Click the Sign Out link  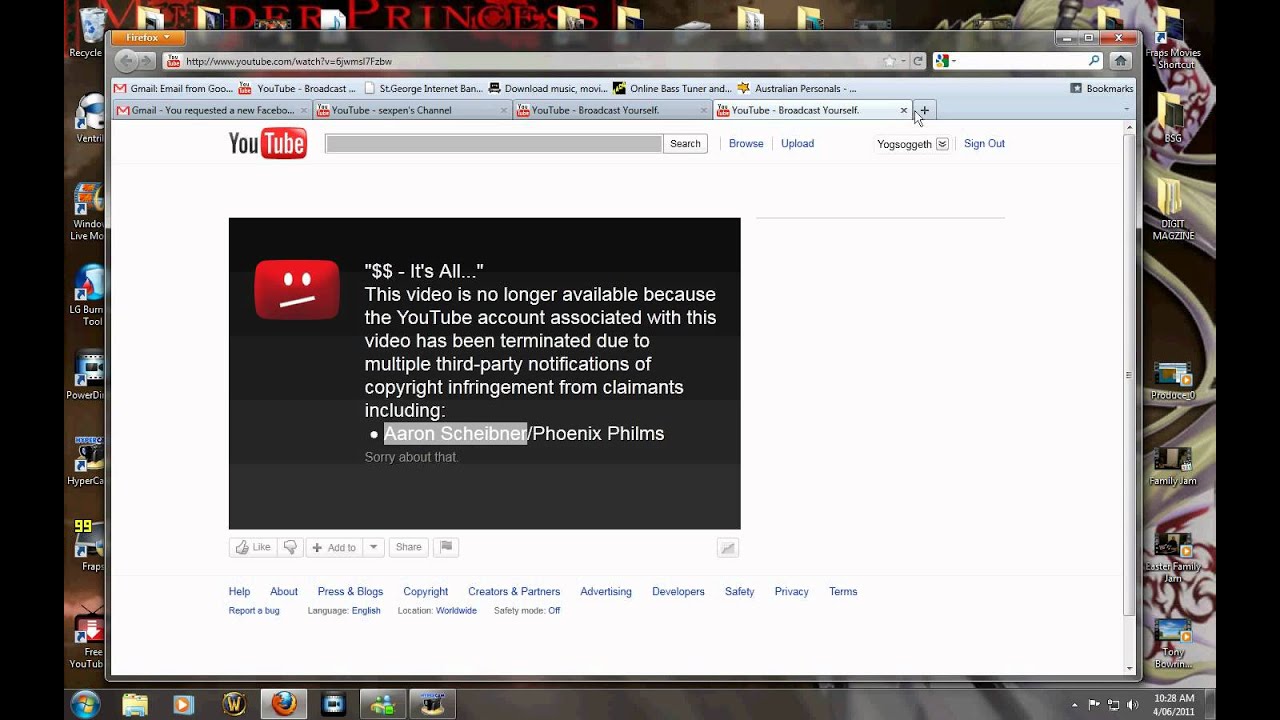click(x=984, y=144)
